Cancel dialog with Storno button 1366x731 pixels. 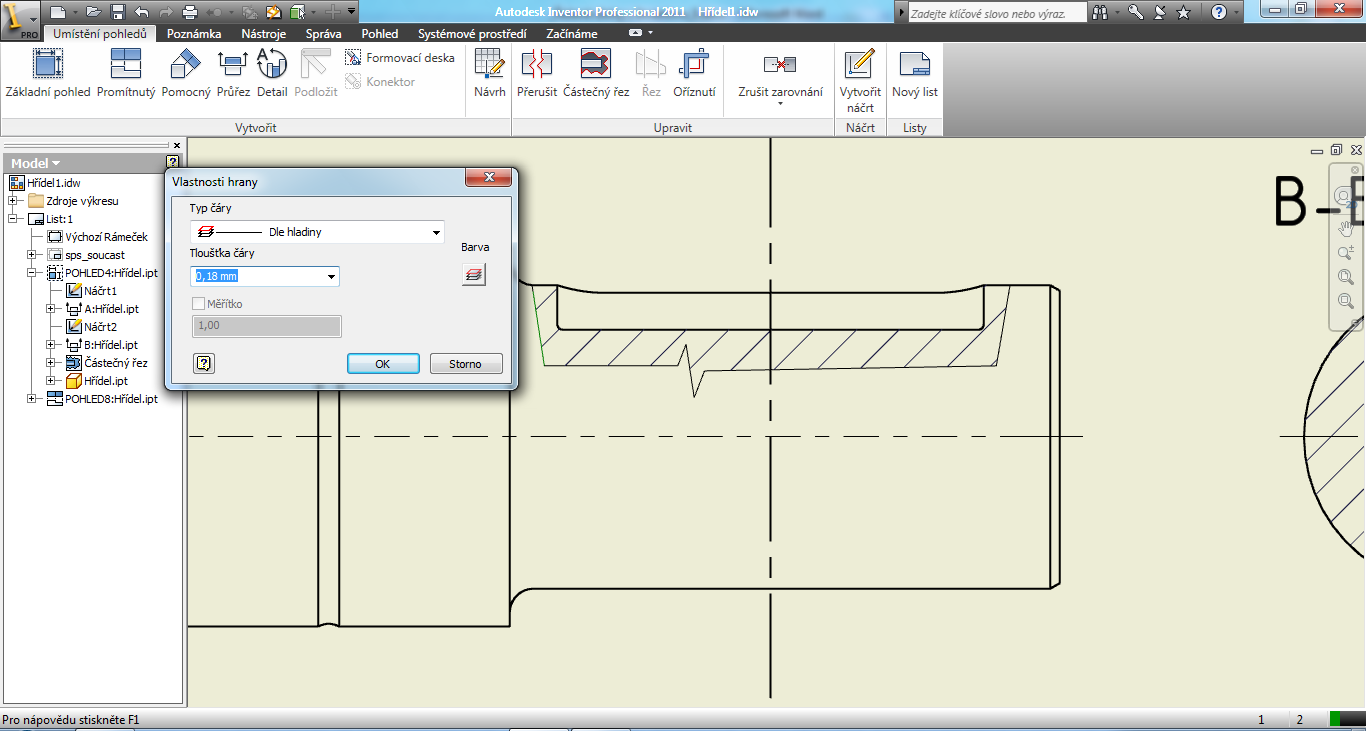466,364
